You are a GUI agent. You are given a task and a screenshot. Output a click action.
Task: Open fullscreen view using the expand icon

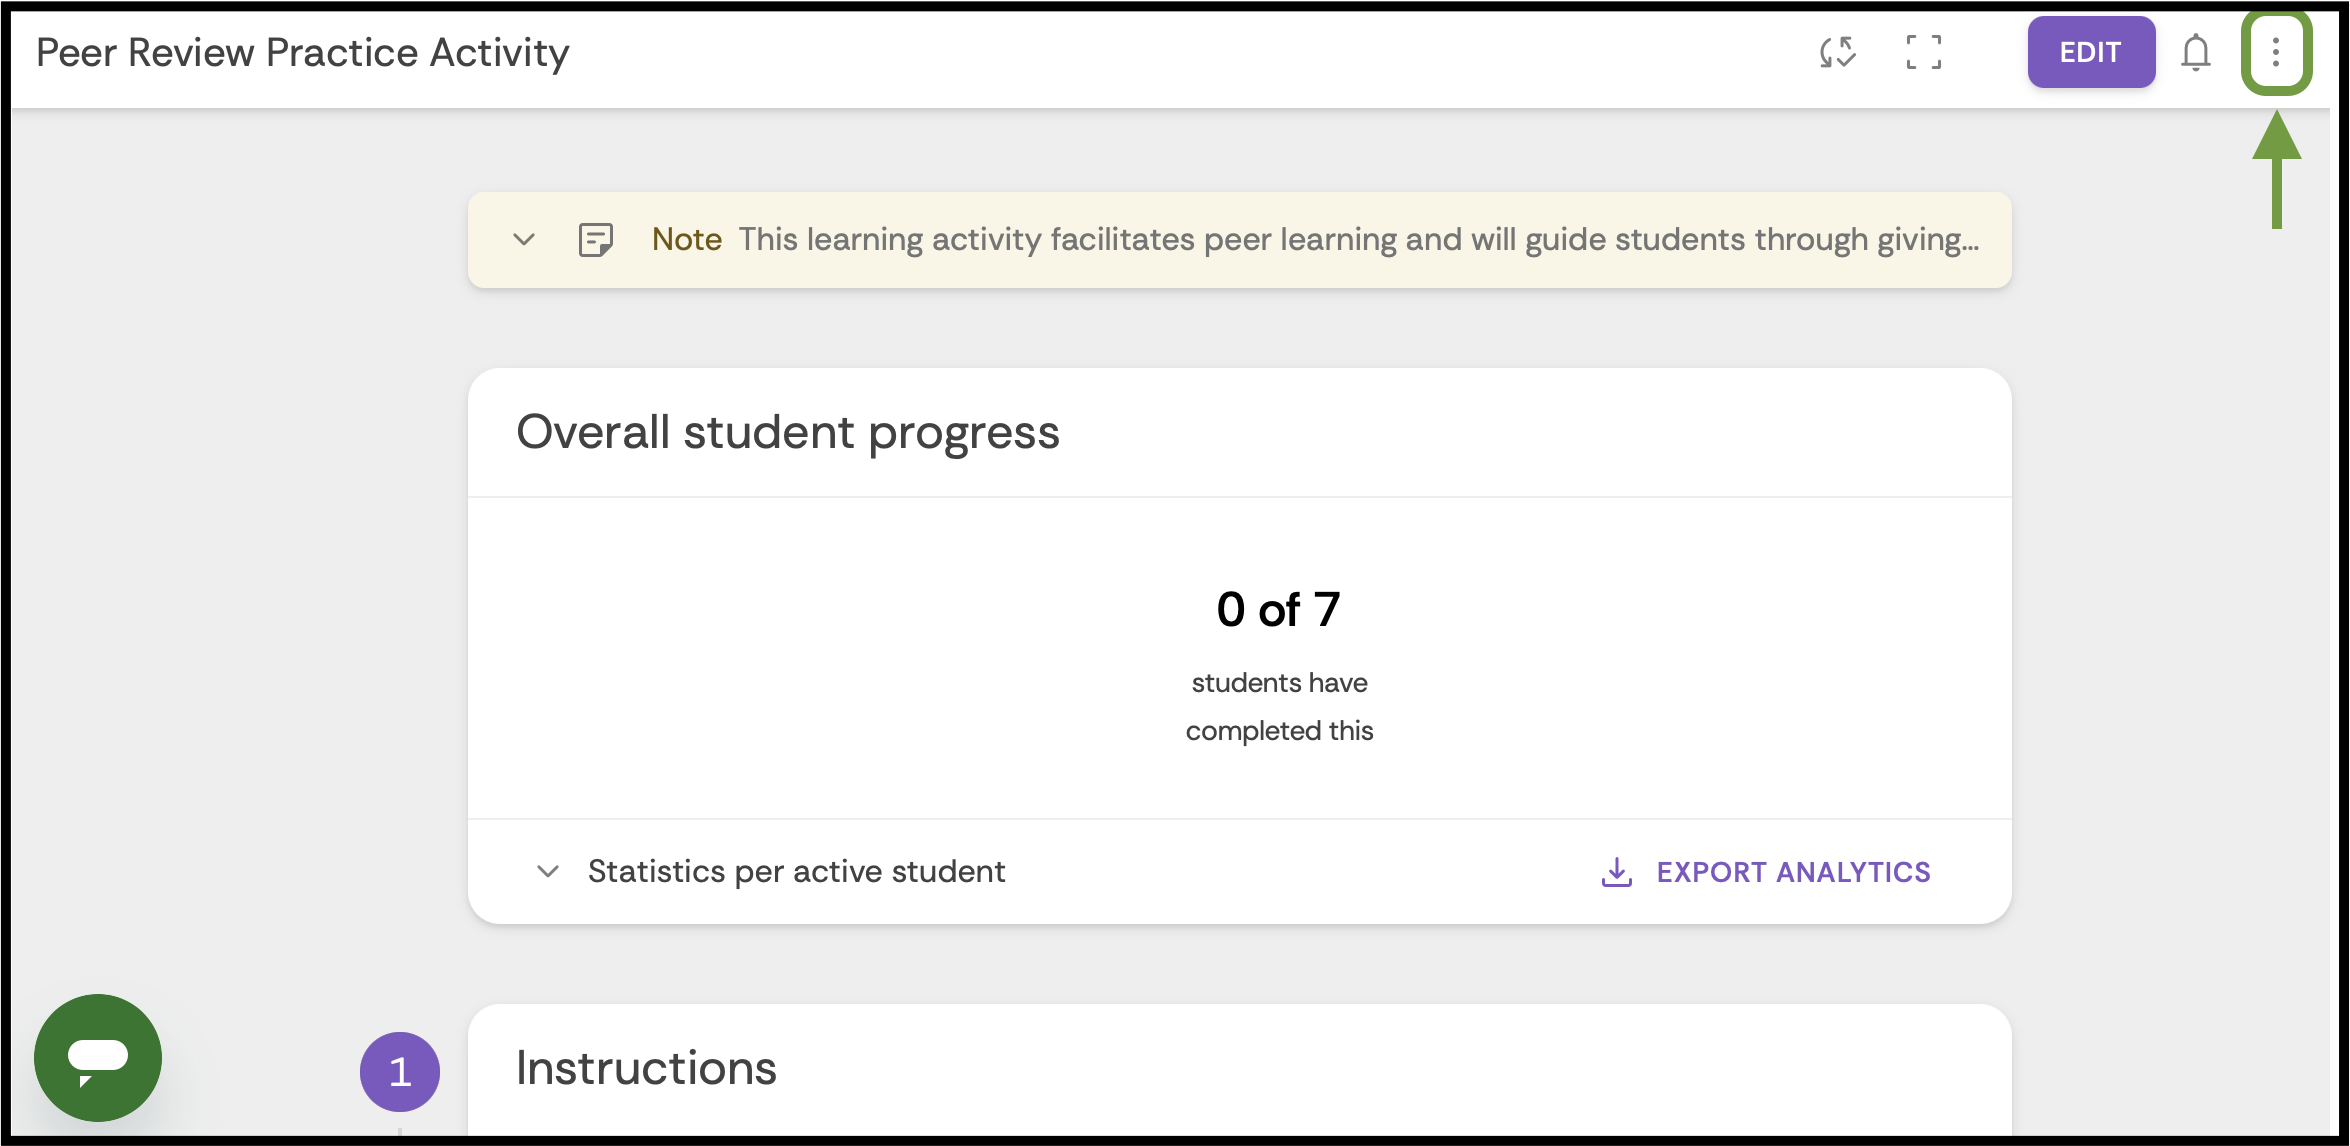point(1923,52)
